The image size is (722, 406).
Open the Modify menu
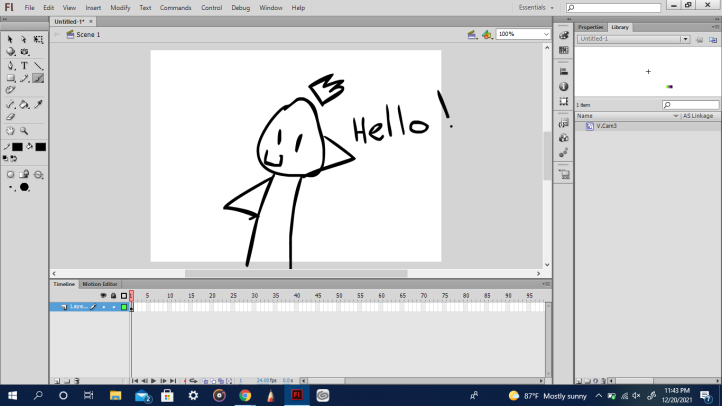120,7
